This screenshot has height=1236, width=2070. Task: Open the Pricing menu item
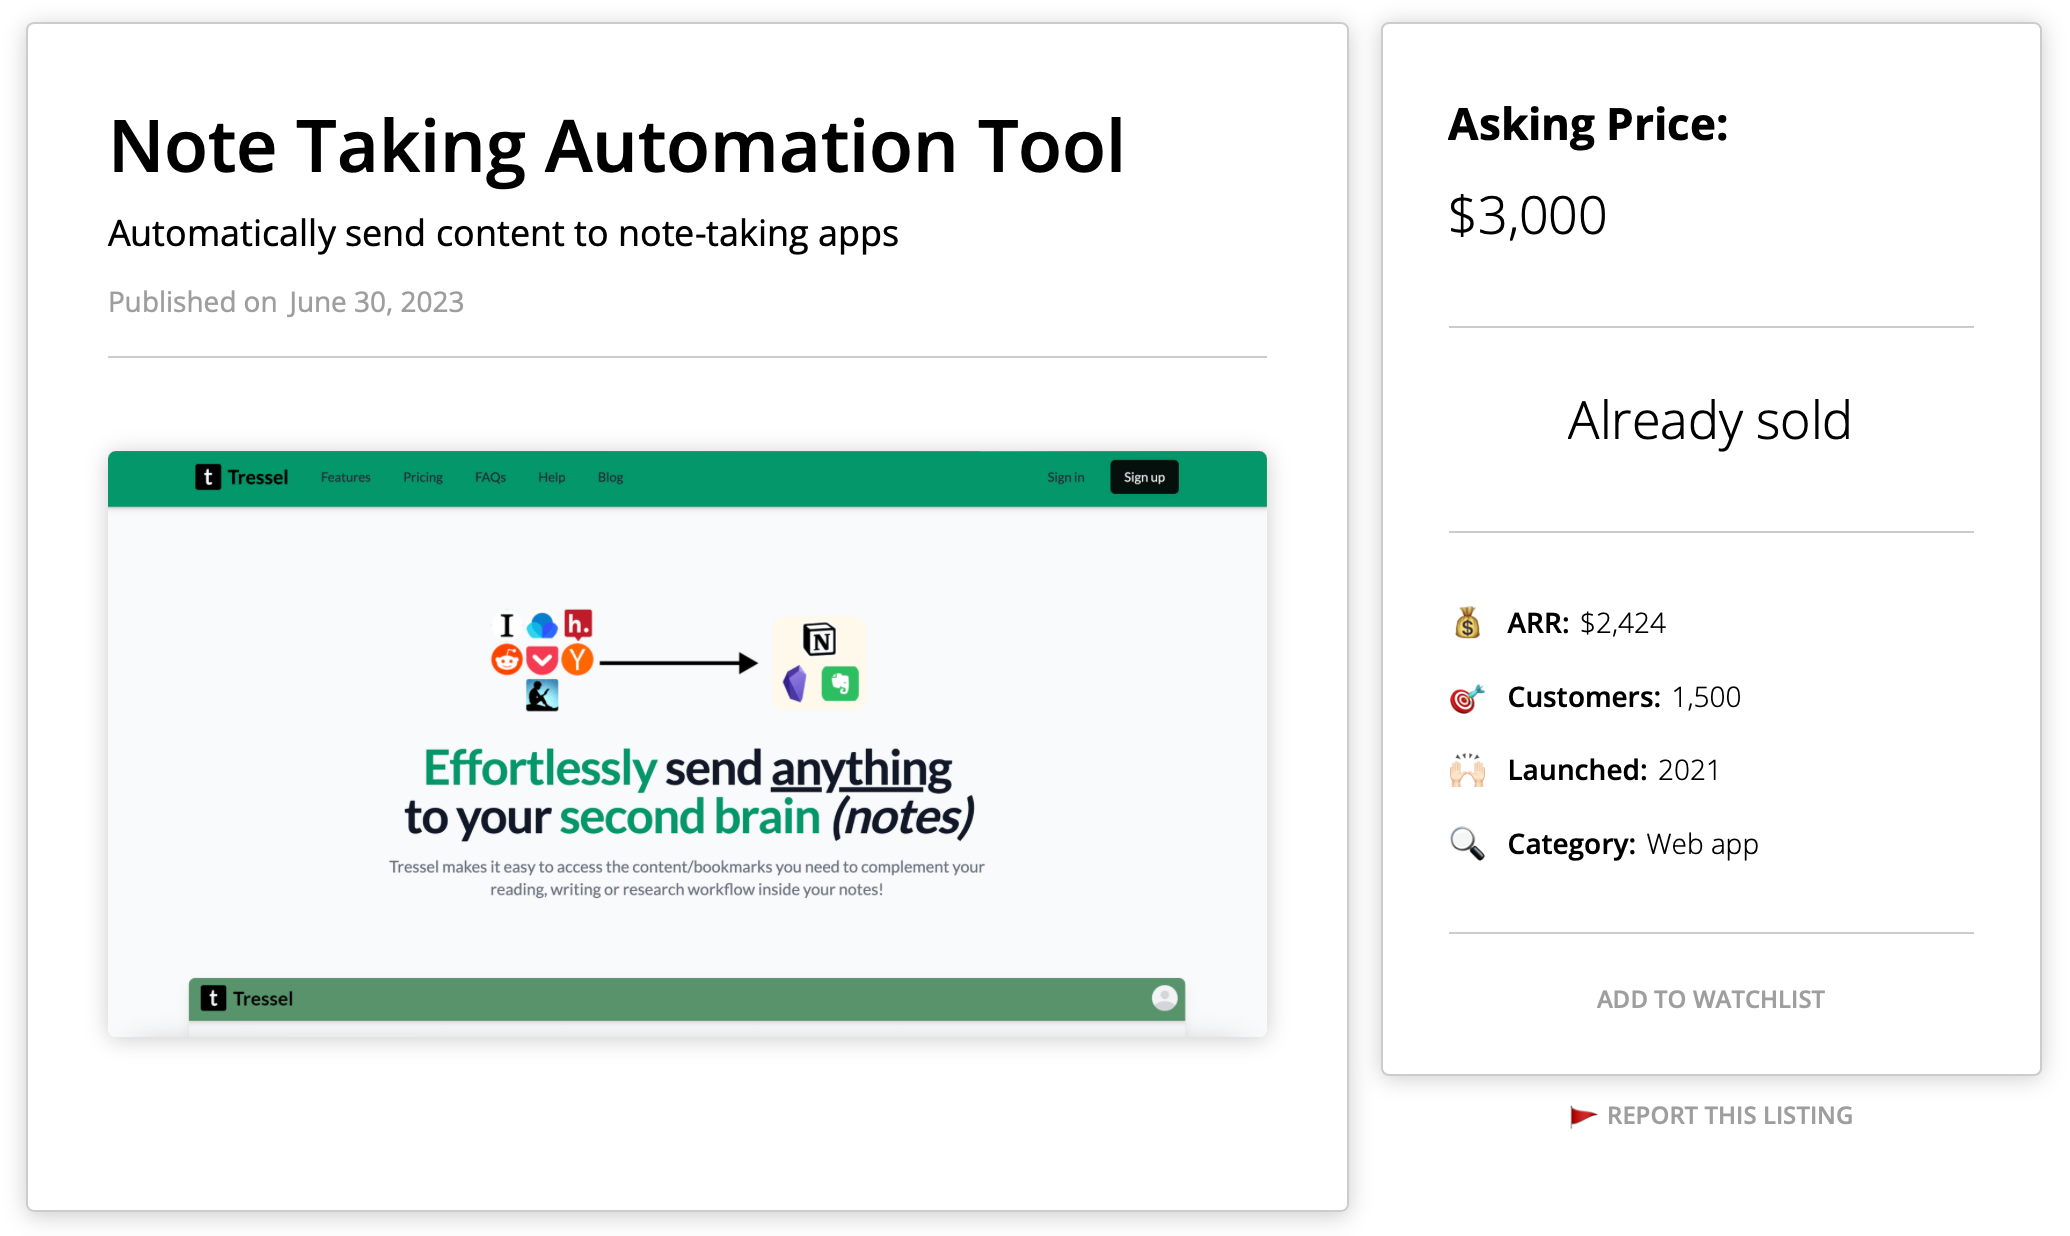[423, 477]
